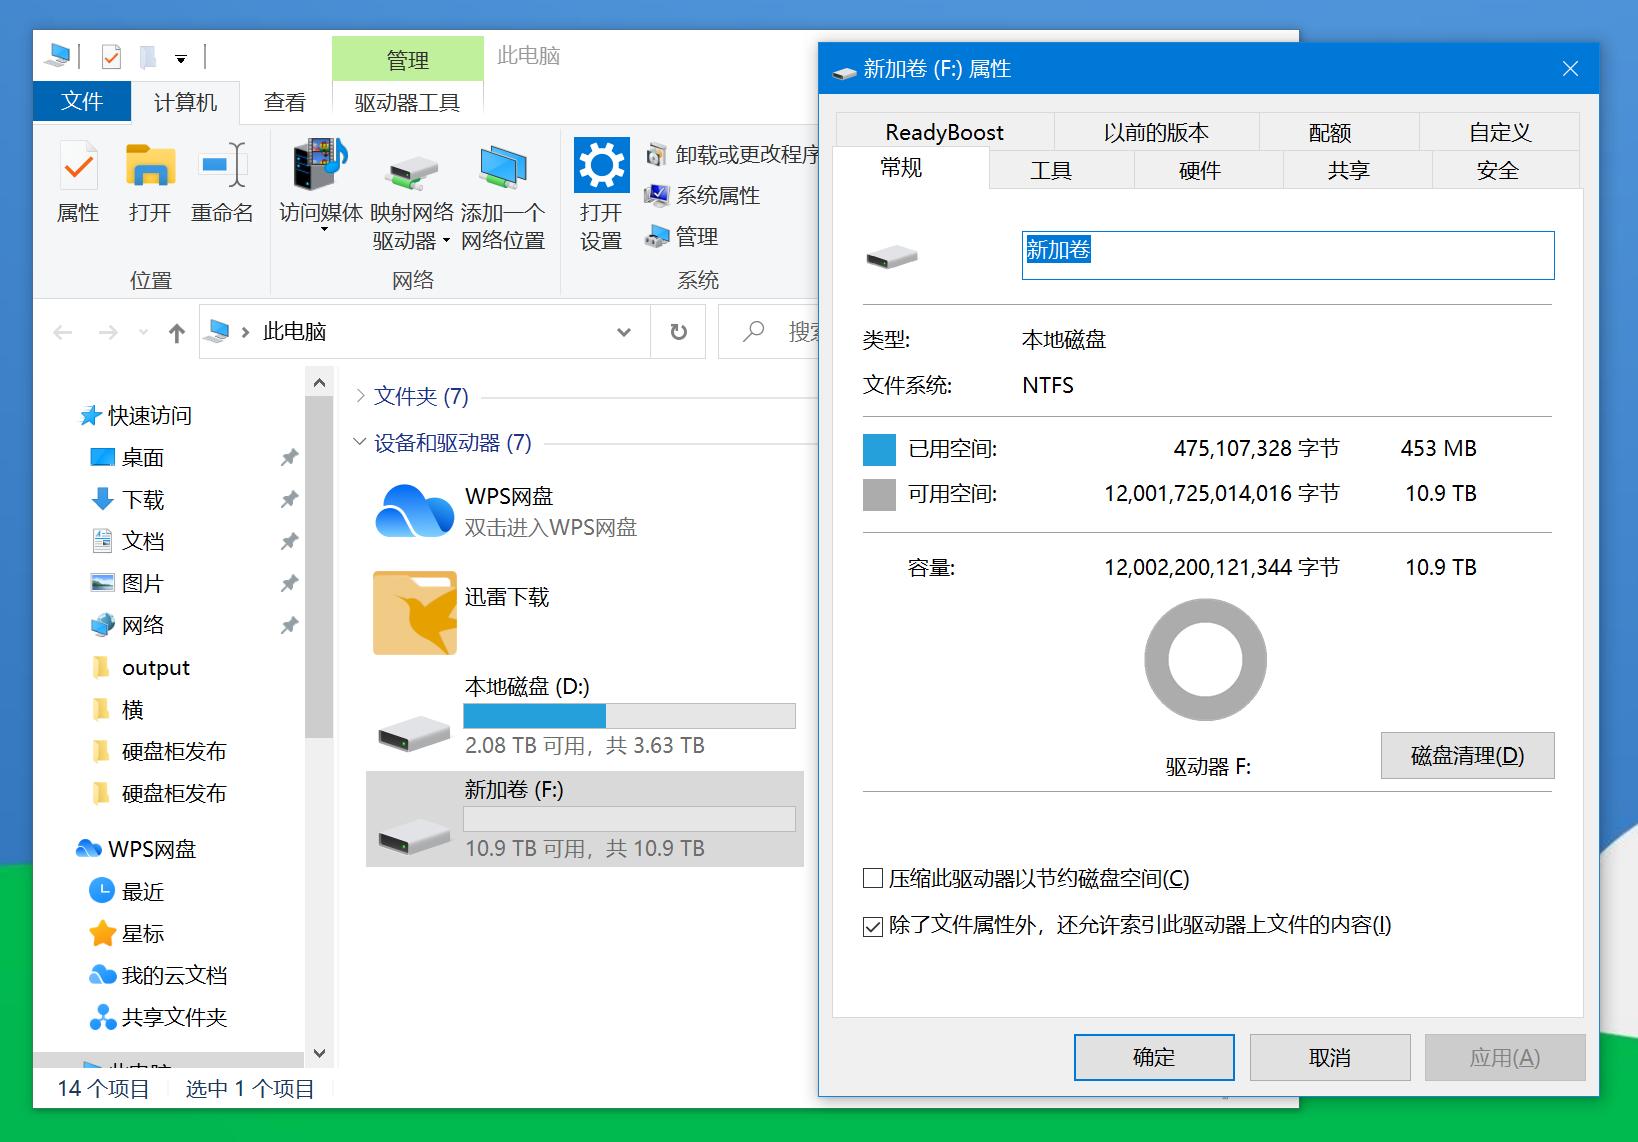Click the D: drive usage bar
The width and height of the screenshot is (1638, 1142).
click(x=628, y=716)
